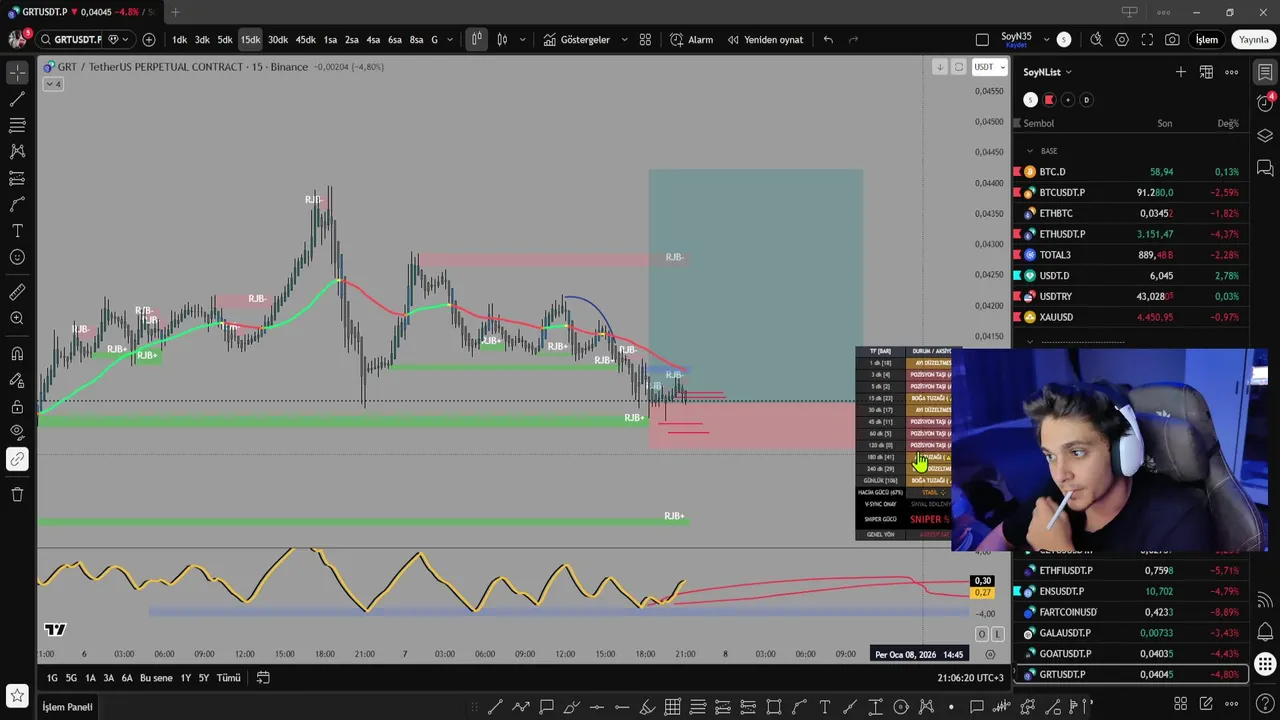1280x720 pixels.
Task: Click the trash icon to remove drawings
Action: (17, 494)
